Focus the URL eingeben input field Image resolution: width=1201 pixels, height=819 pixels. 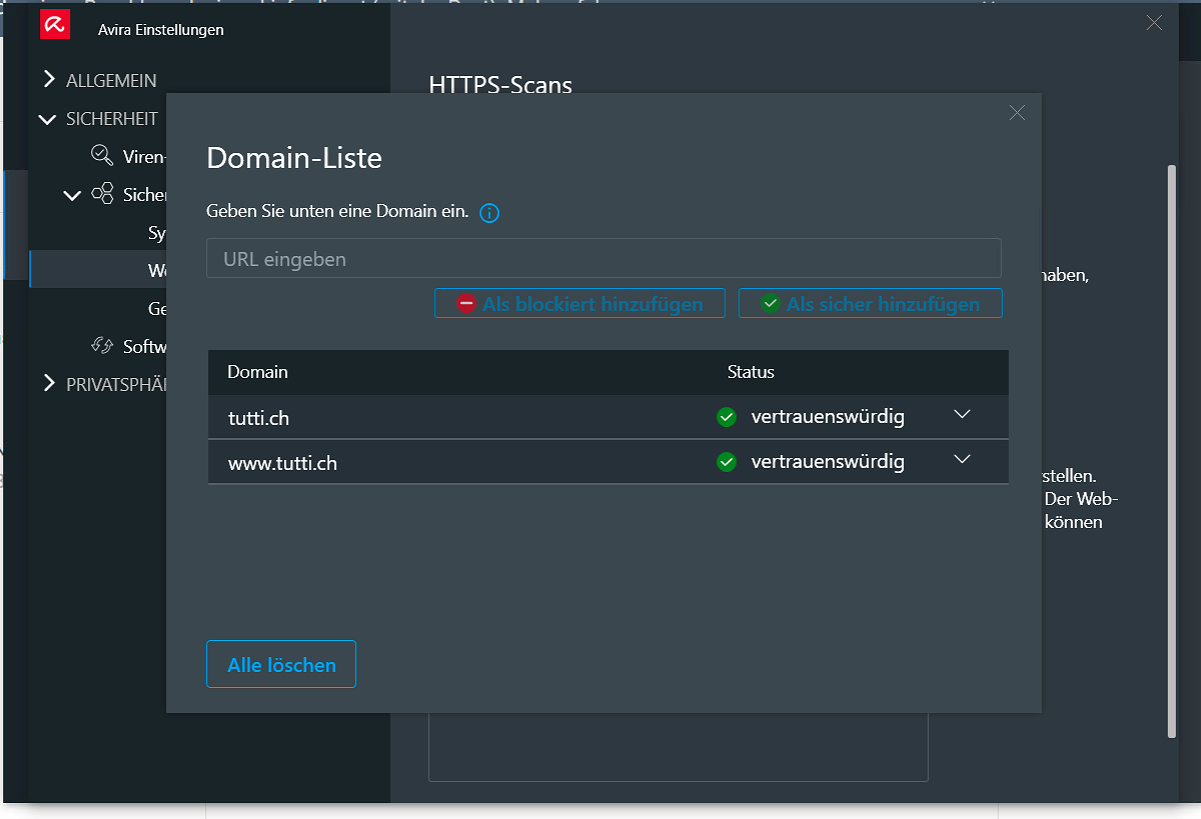click(604, 258)
